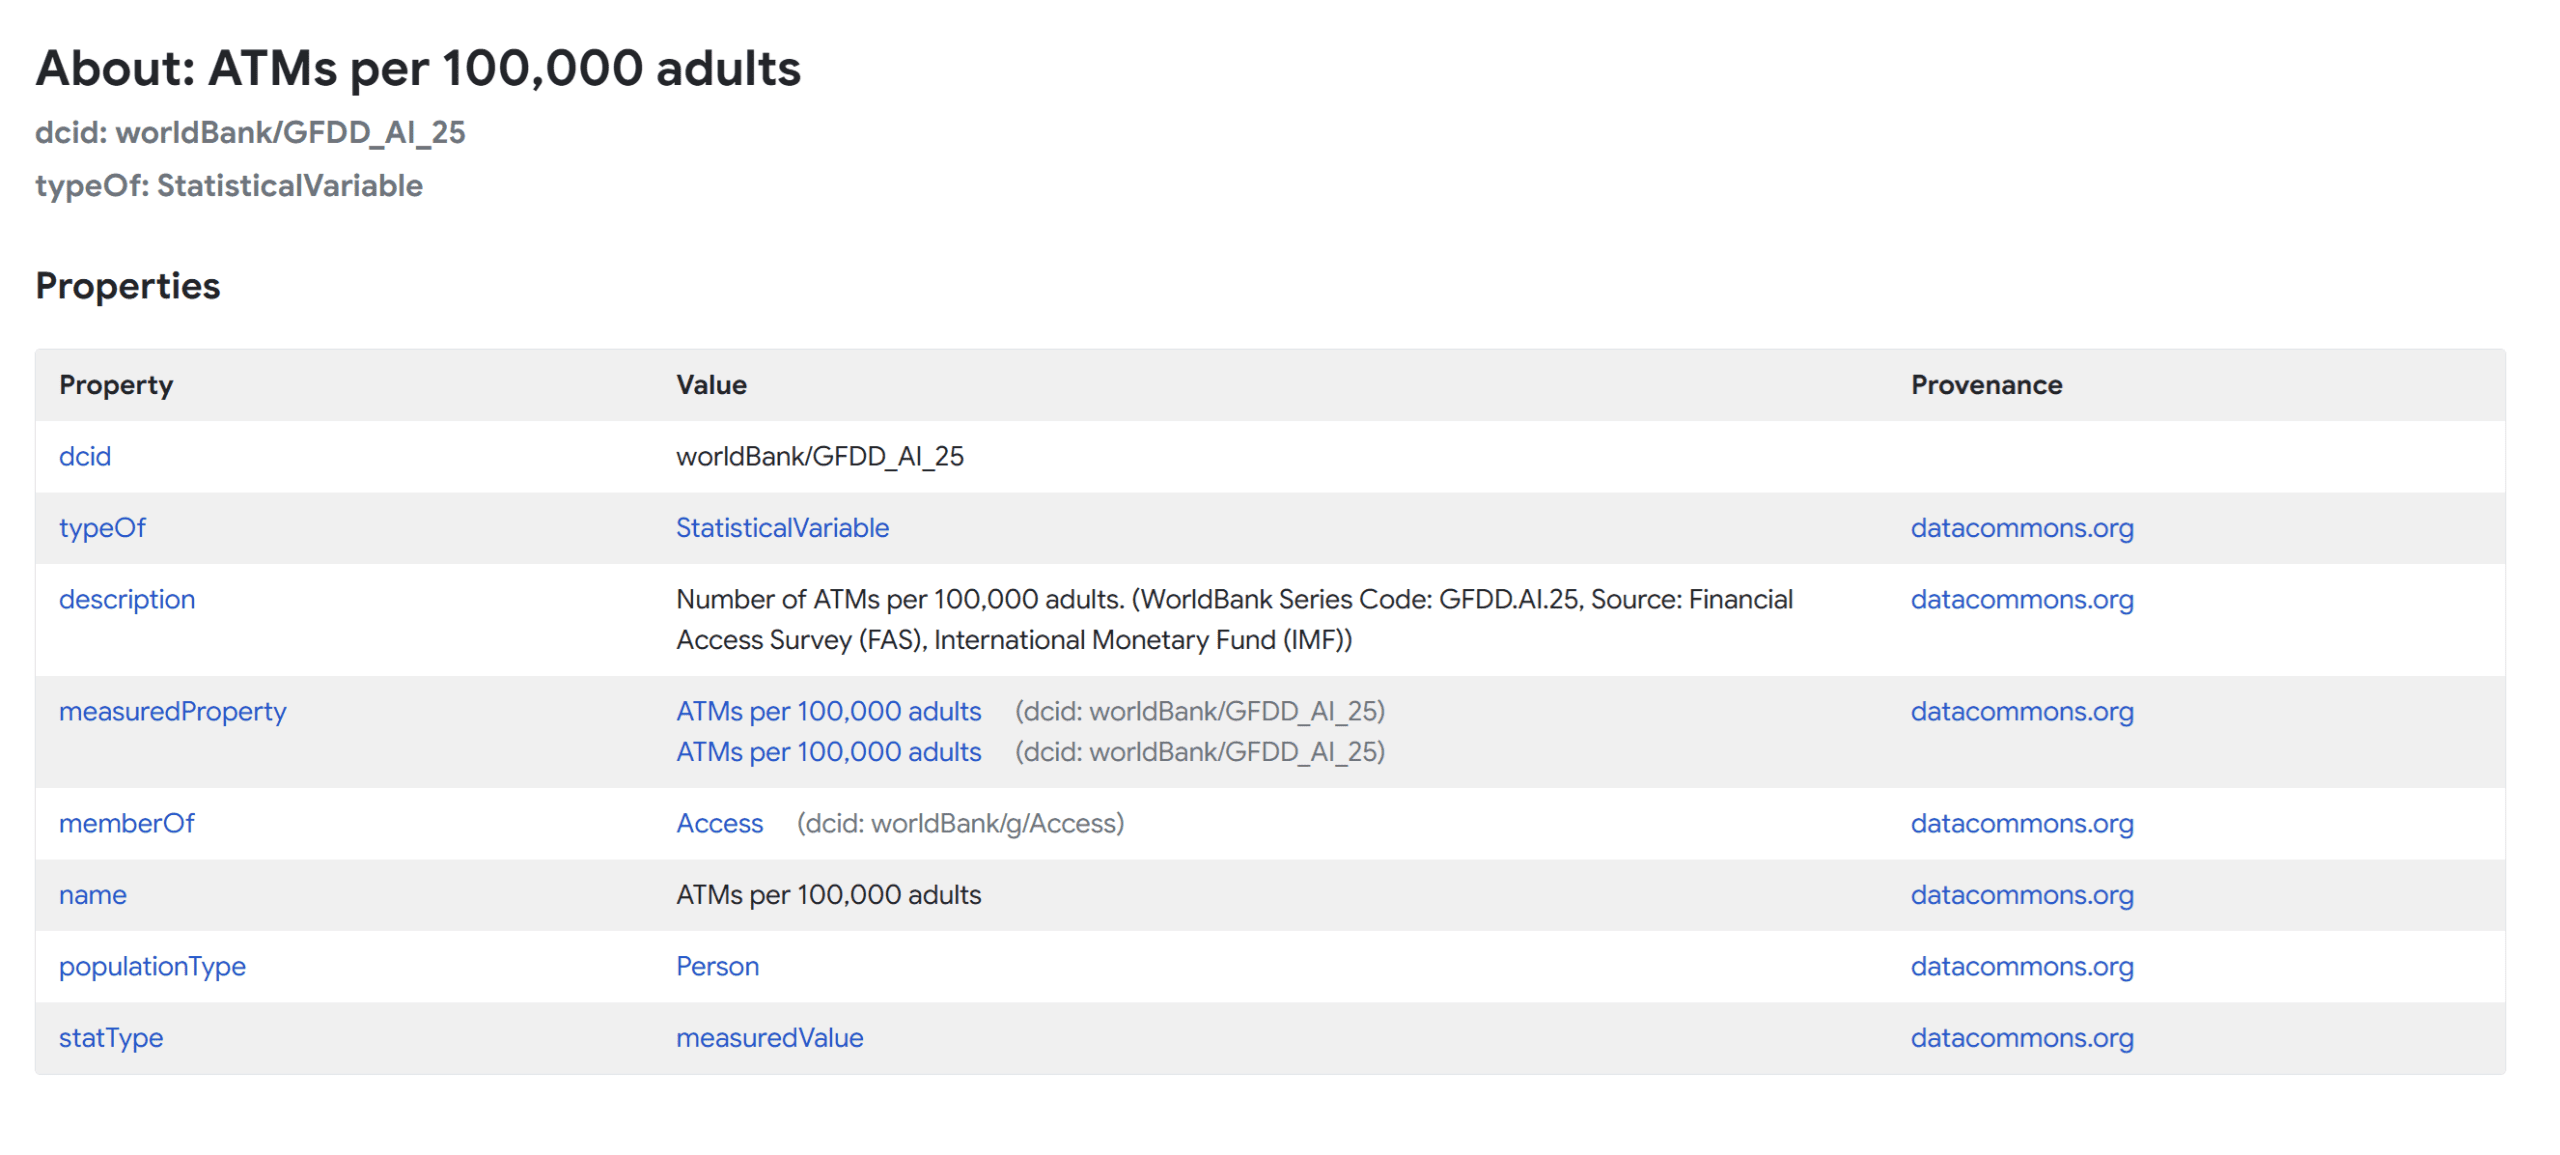This screenshot has height=1155, width=2560.
Task: Open the description property link
Action: [x=128, y=599]
